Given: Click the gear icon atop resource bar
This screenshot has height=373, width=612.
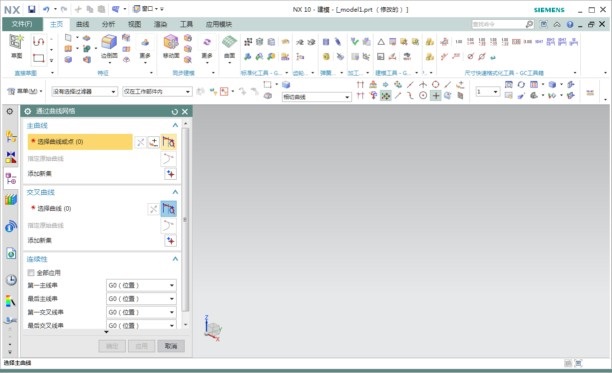Looking at the screenshot, I should tap(10, 111).
